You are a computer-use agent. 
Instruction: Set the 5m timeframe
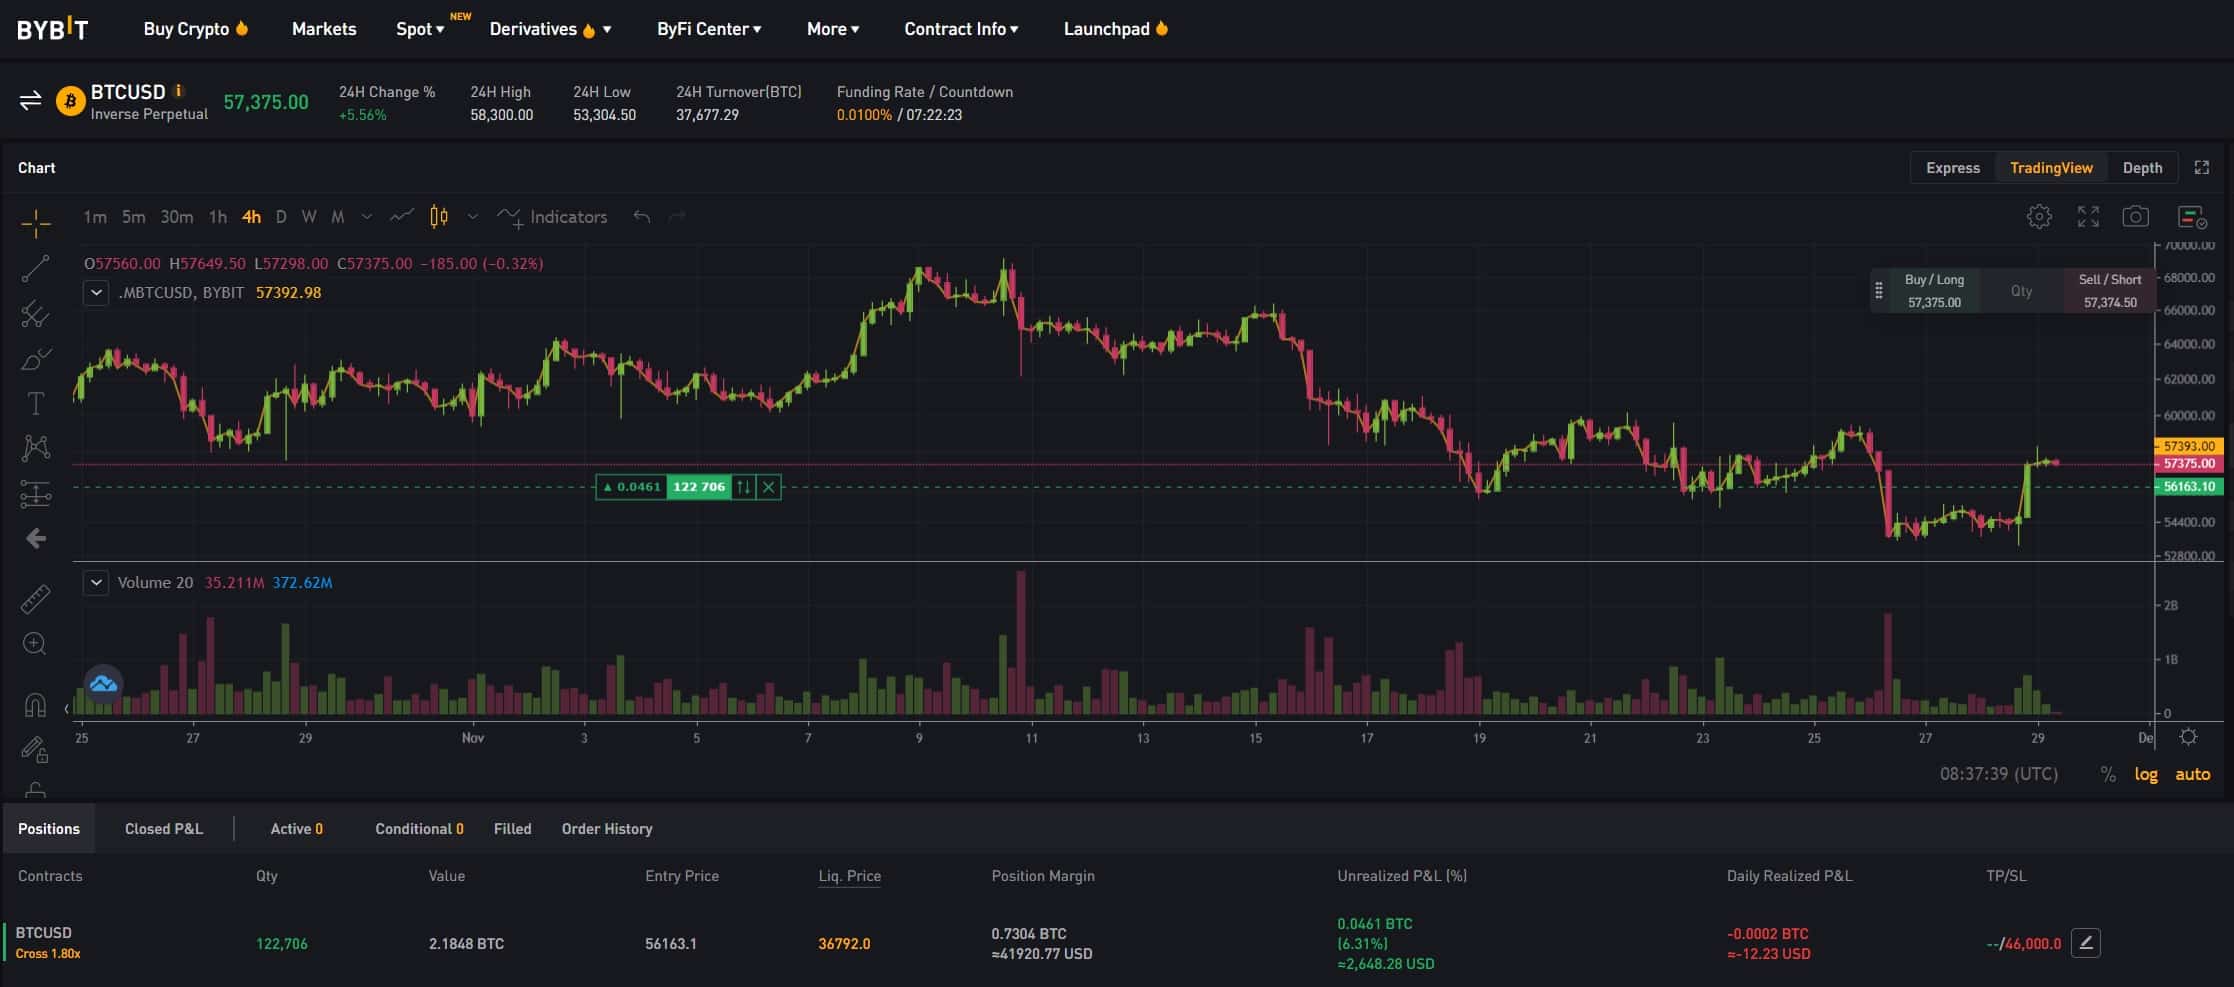[x=133, y=217]
